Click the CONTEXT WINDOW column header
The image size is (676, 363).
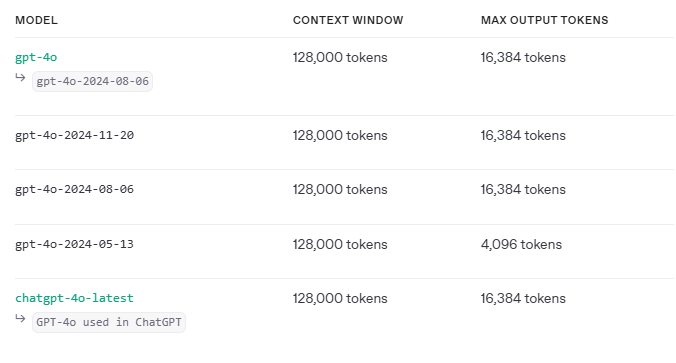[x=348, y=20]
